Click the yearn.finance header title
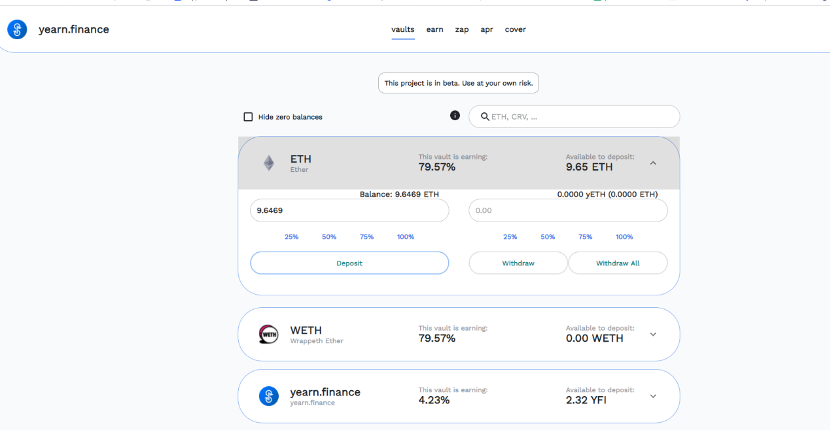Viewport: 830px width, 430px height. coord(74,30)
